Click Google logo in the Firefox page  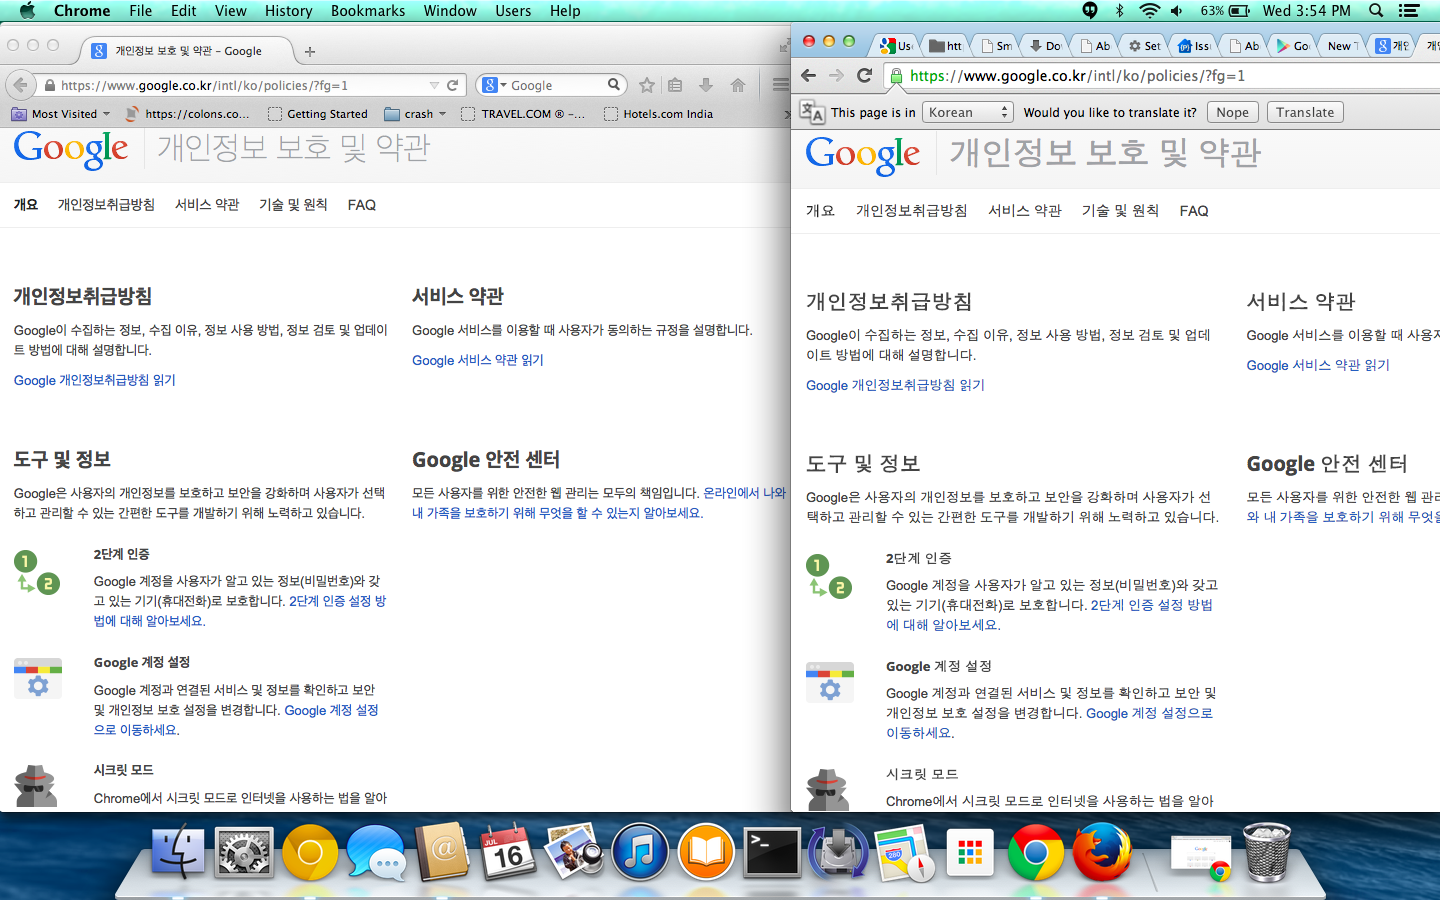point(71,150)
